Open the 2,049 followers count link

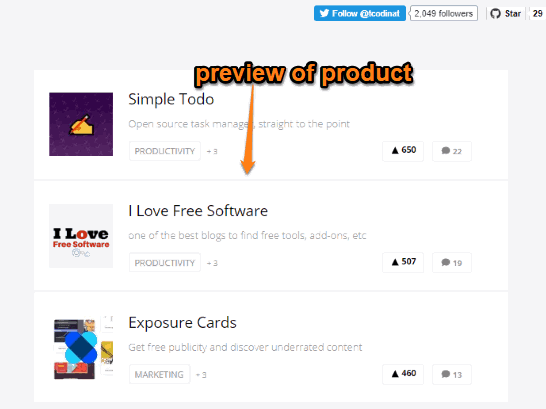(x=444, y=13)
